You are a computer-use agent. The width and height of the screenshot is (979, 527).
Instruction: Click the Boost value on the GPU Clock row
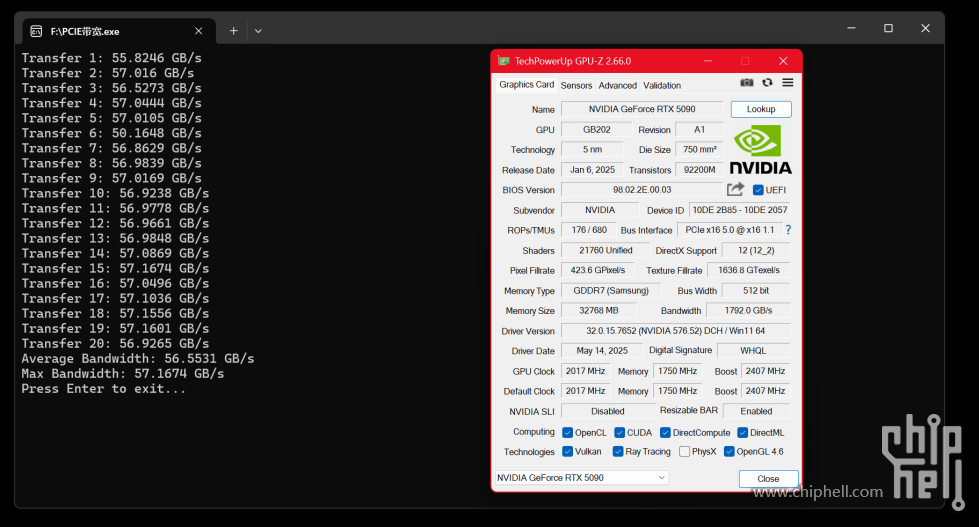[x=765, y=371]
